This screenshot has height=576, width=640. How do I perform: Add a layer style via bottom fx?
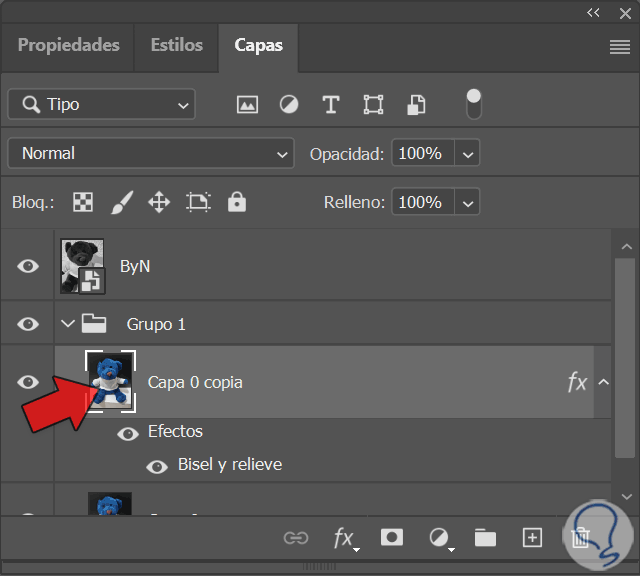coord(345,539)
